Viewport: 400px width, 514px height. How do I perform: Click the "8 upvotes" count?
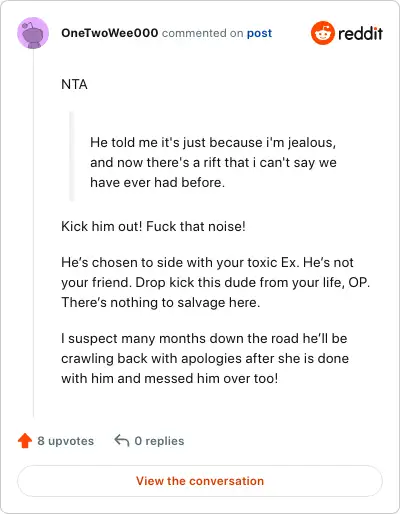point(66,441)
